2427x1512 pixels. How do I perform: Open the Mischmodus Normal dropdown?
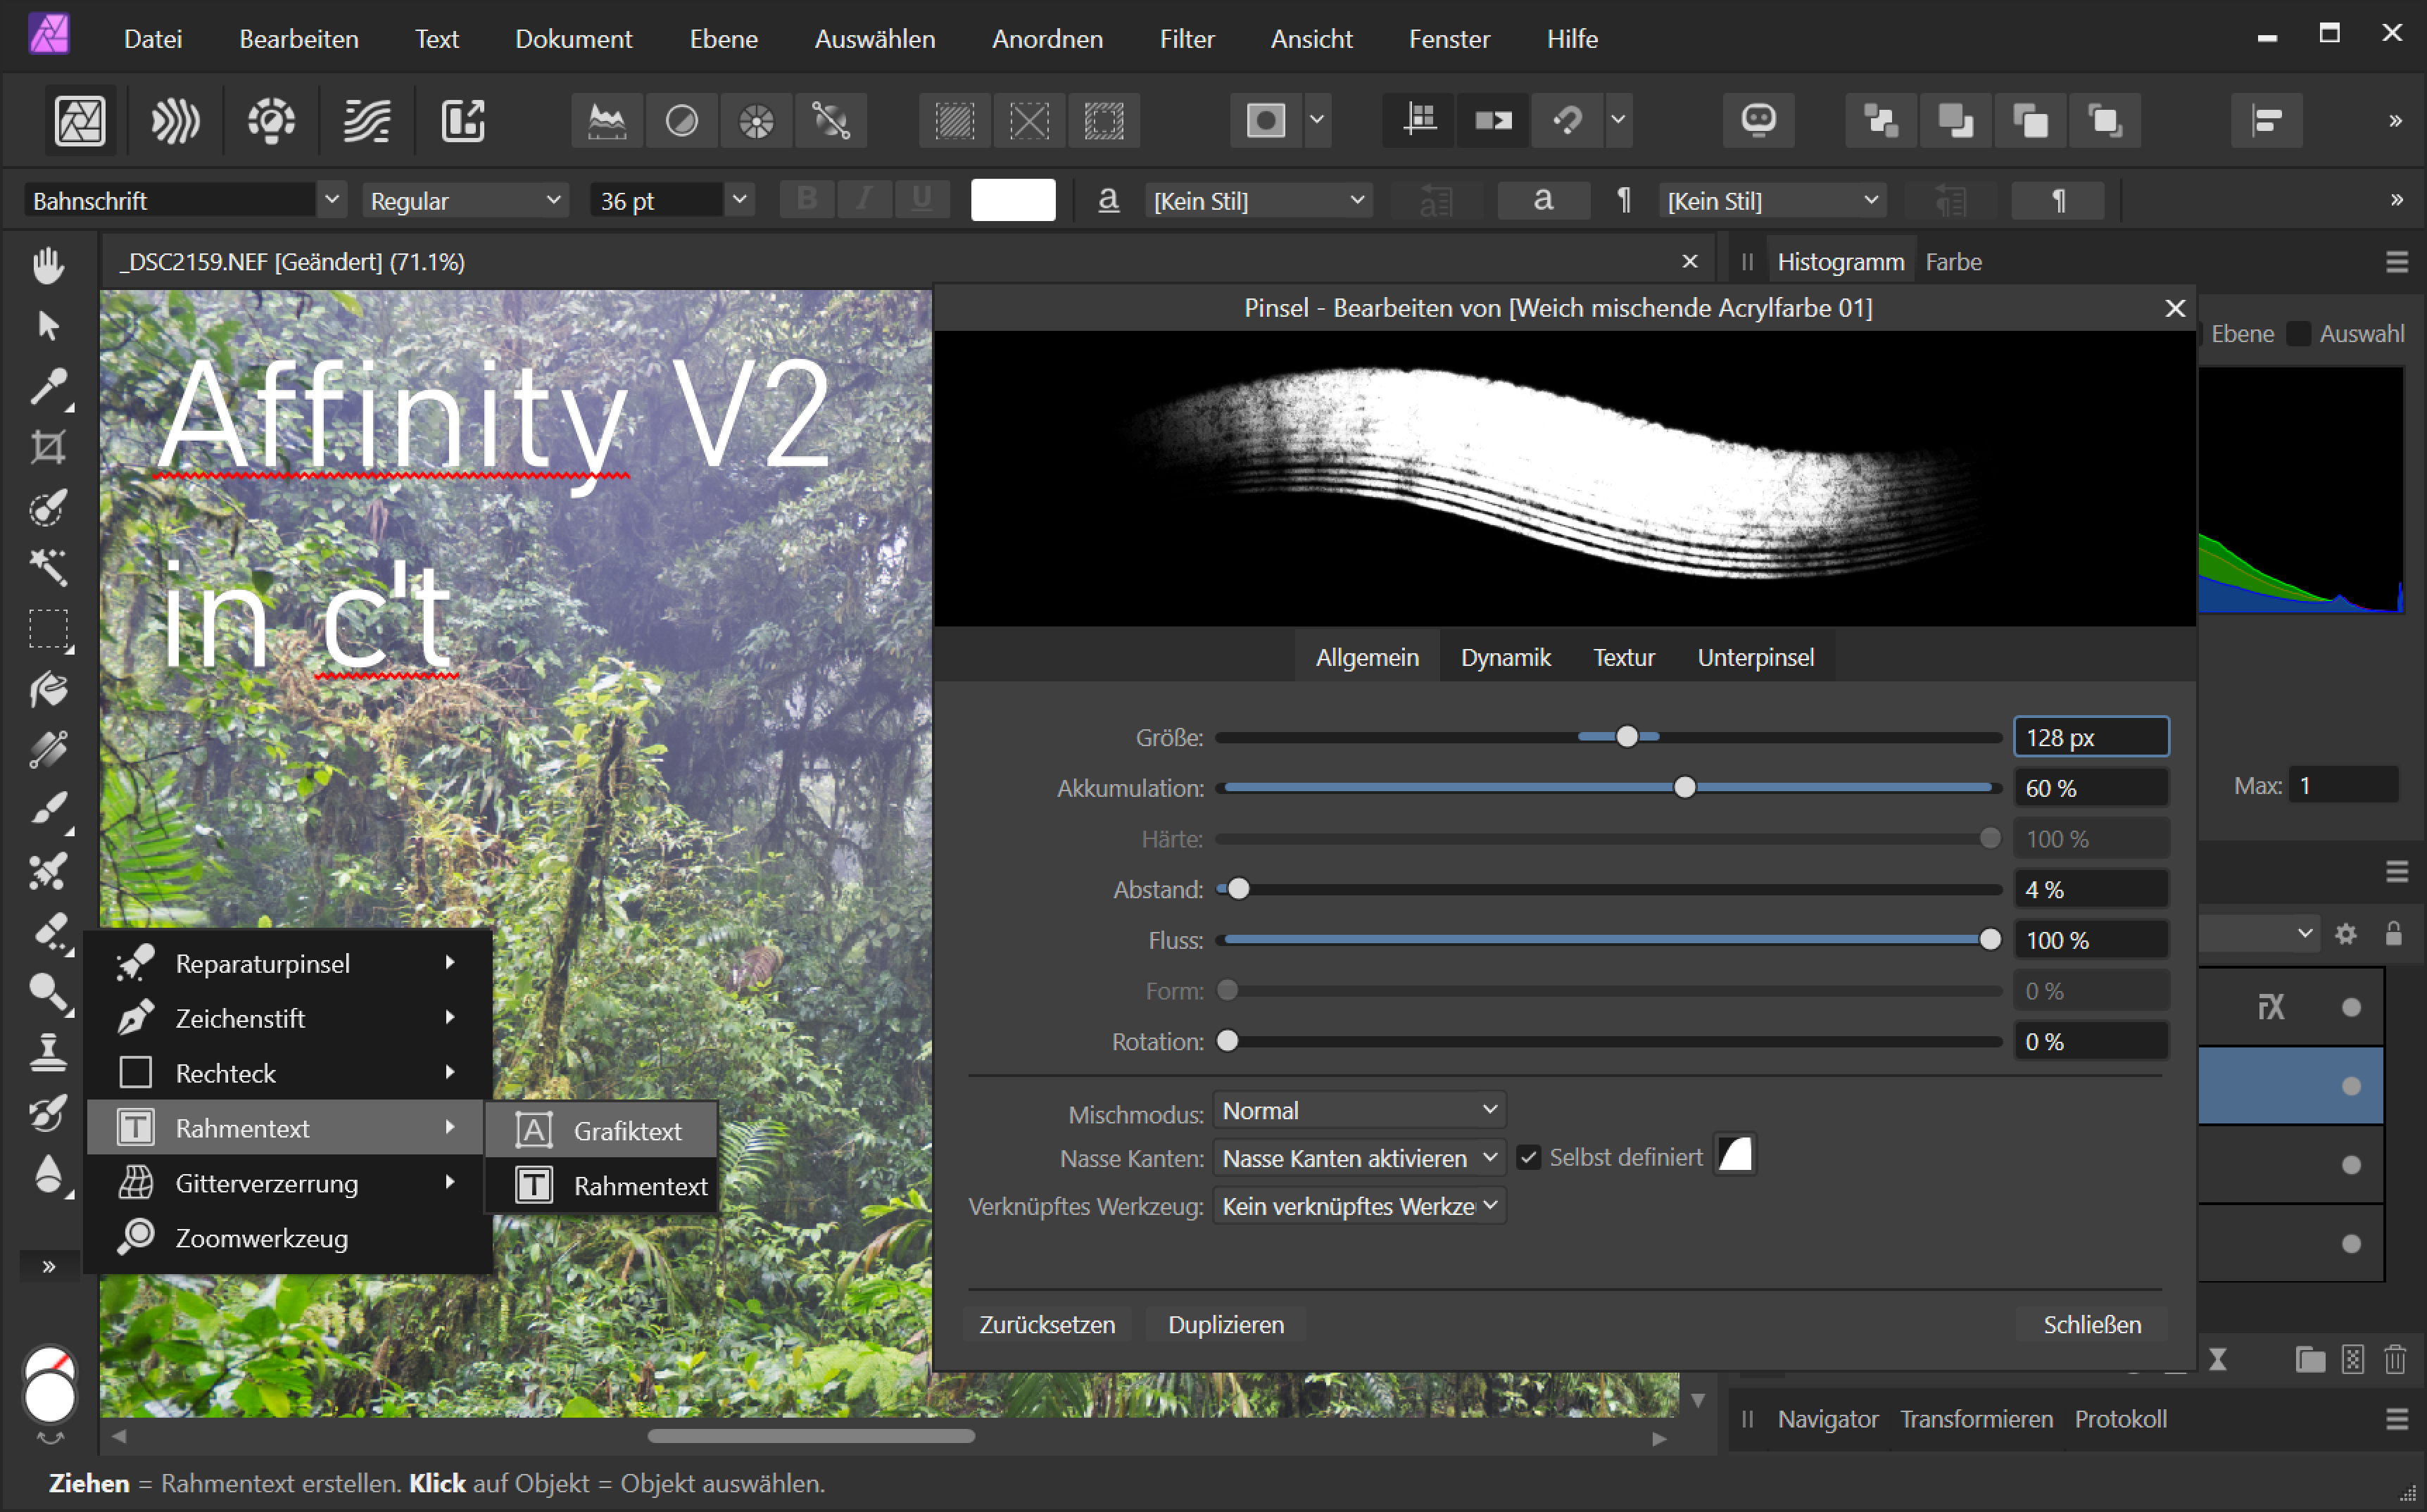(x=1359, y=1110)
